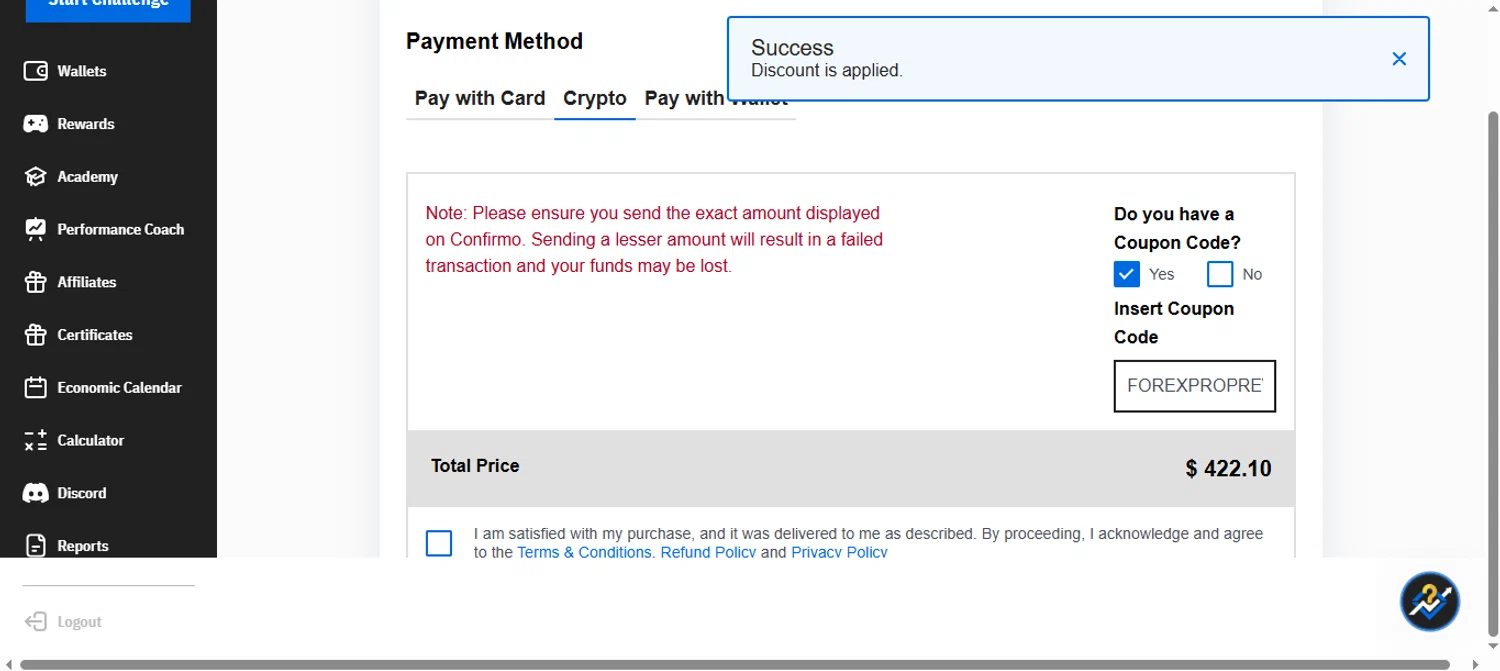Select the Crypto payment tab
Viewport: 1500px width, 671px height.
pos(595,98)
